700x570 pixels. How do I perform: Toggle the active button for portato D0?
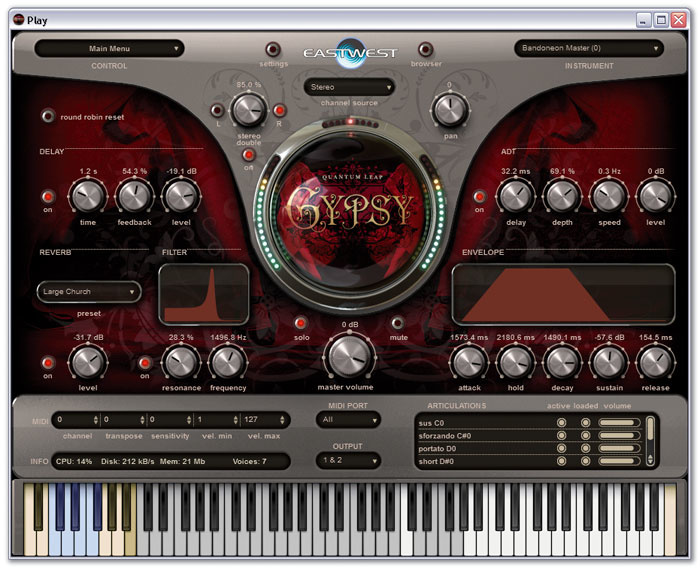point(562,448)
